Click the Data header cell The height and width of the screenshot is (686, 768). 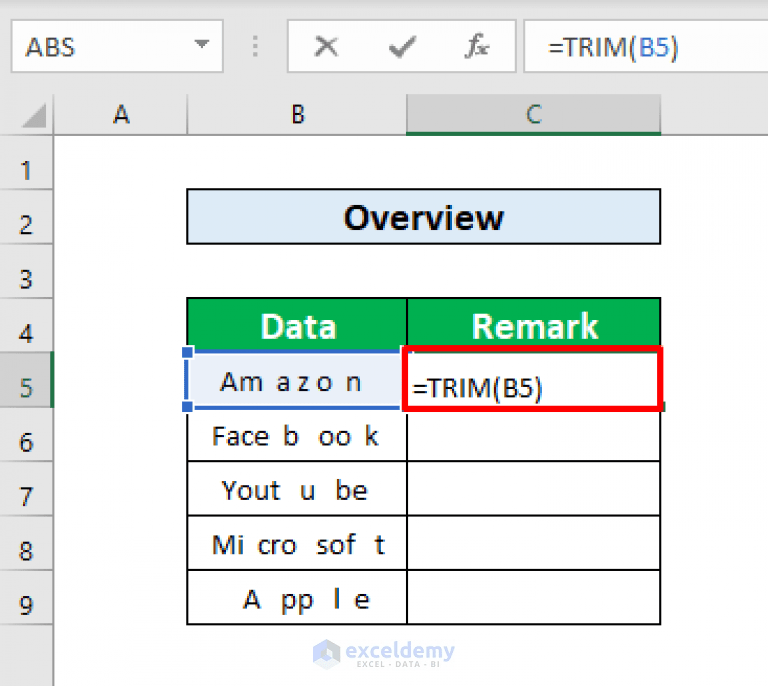pos(297,325)
